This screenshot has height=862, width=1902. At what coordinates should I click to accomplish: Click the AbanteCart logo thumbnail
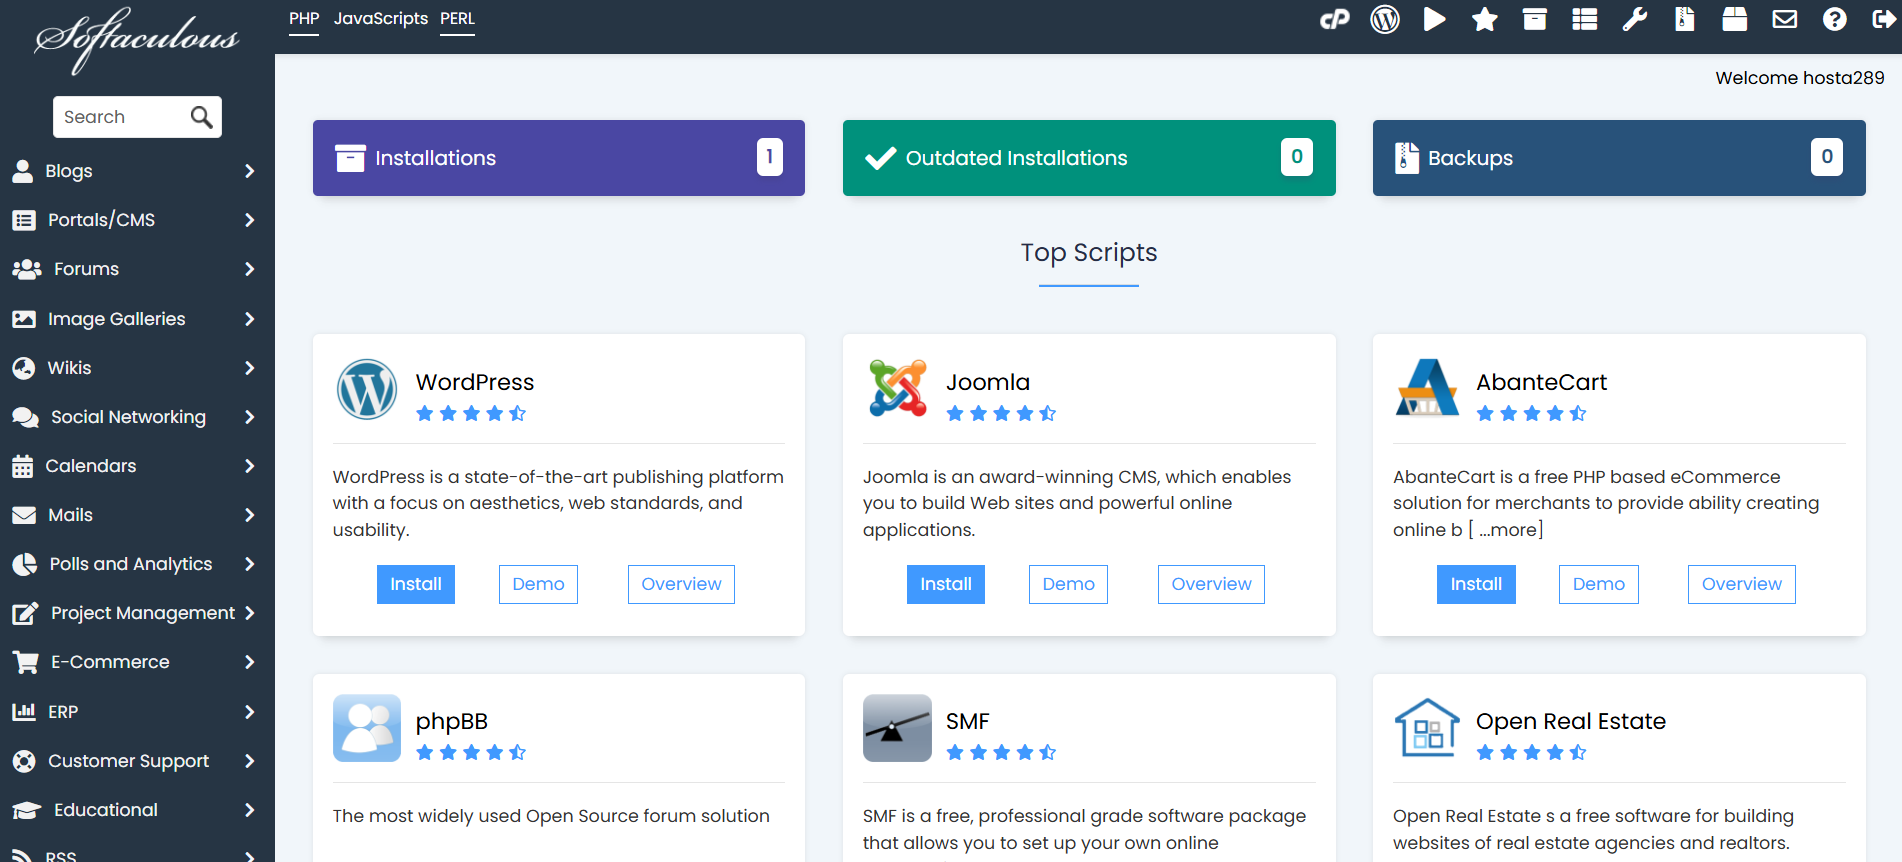[x=1427, y=387]
